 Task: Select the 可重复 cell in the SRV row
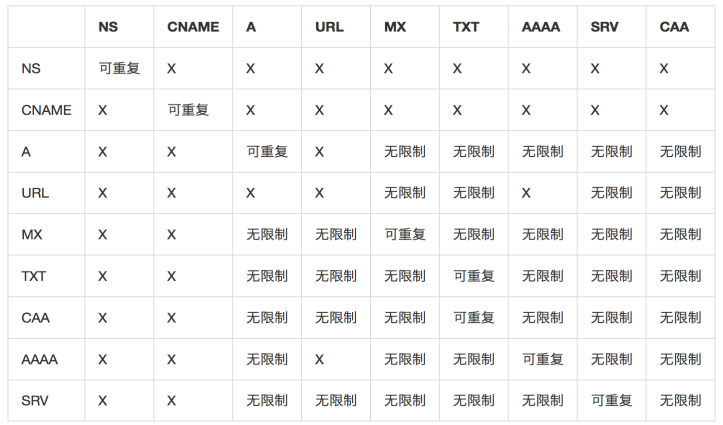(x=611, y=400)
